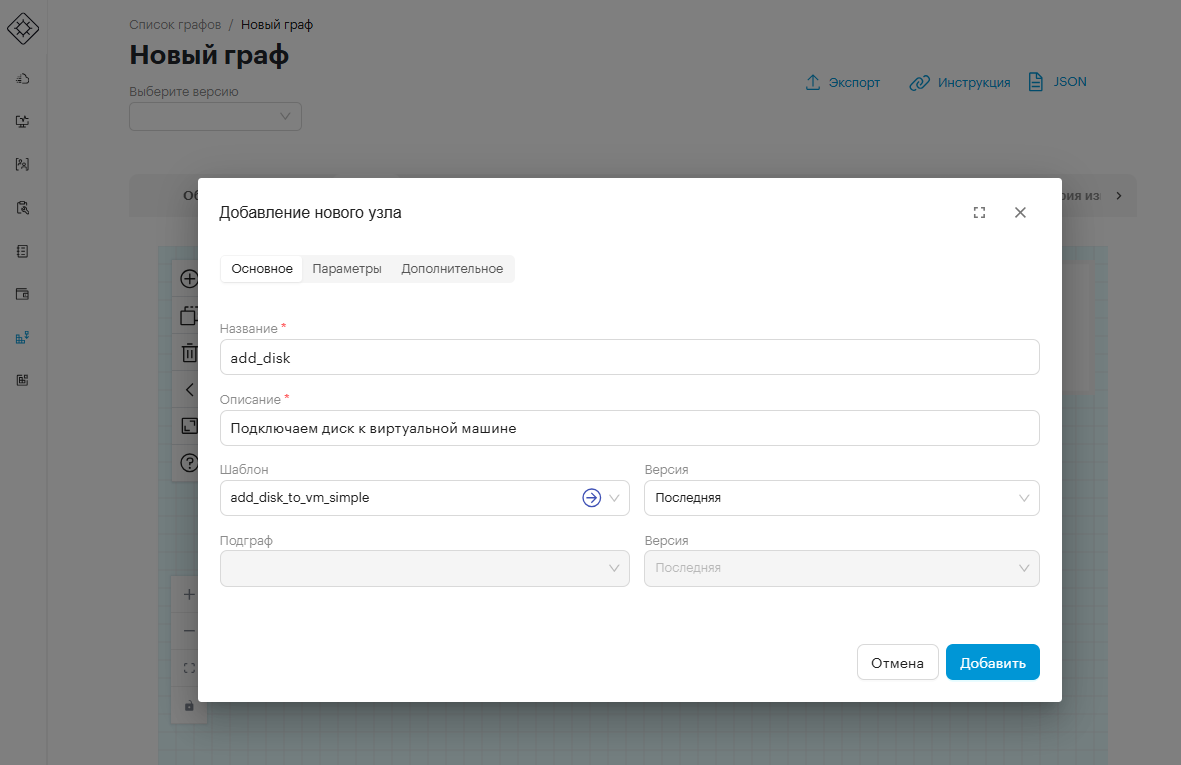Open the monitor icon in left sidebar
1181x765 pixels.
pos(23,121)
